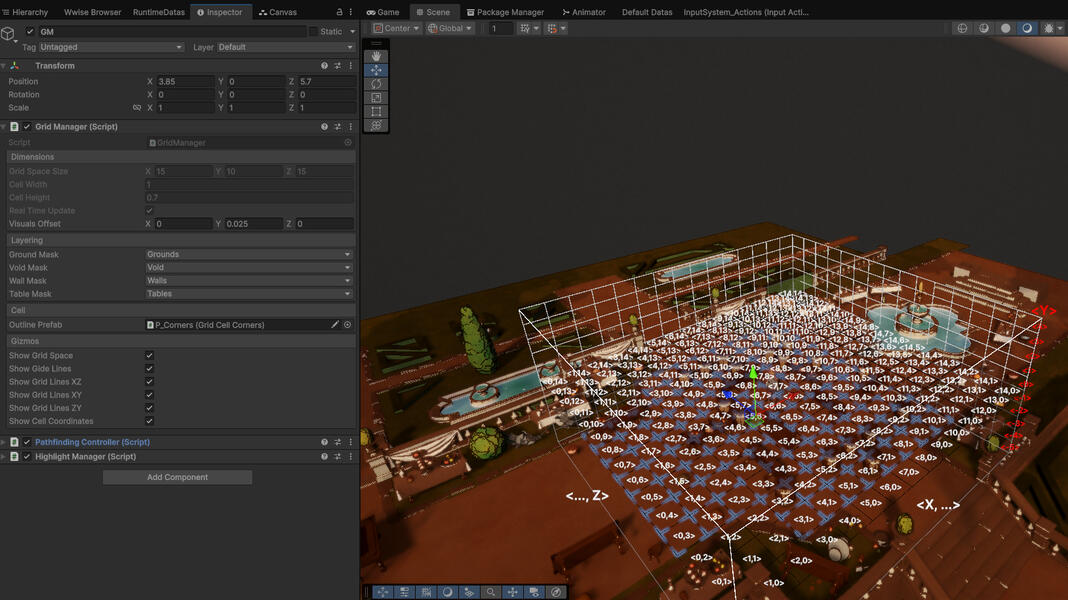Click the eye icon in Scene view bottom toolbar
The image size is (1068, 600).
[x=535, y=591]
